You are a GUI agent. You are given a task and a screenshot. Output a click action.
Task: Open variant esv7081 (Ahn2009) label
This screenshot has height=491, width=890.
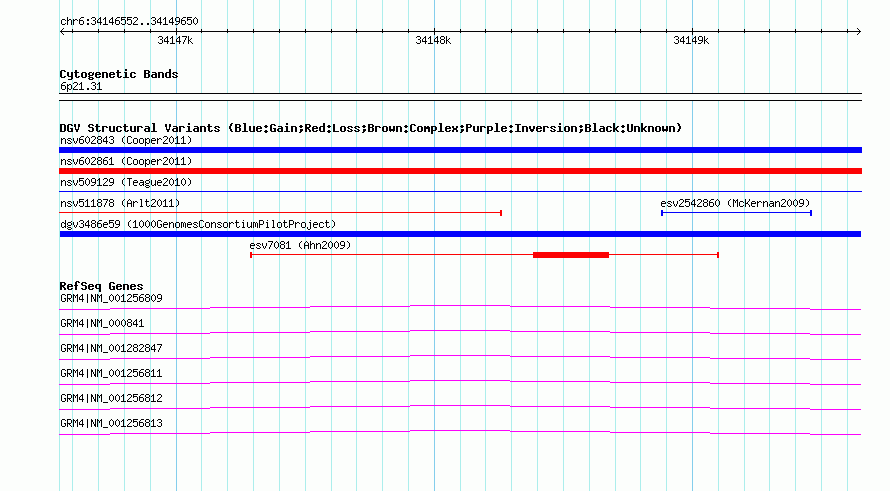click(x=300, y=245)
